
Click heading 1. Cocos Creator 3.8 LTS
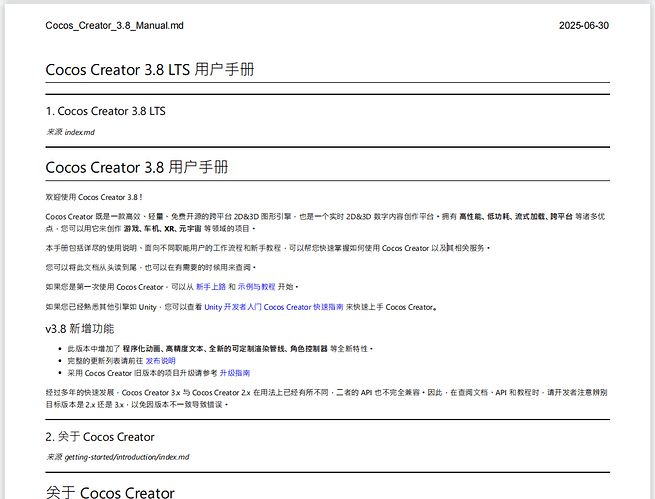[106, 111]
